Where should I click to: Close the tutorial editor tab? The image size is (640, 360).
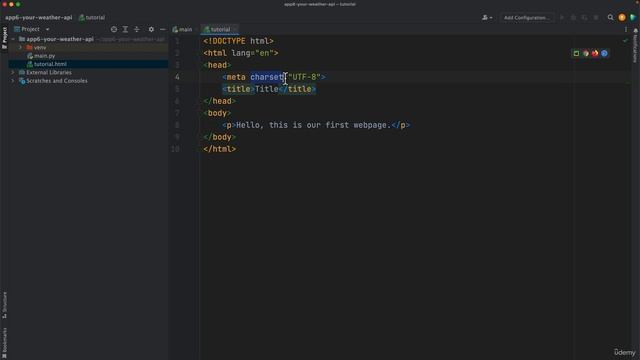pyautogui.click(x=236, y=29)
